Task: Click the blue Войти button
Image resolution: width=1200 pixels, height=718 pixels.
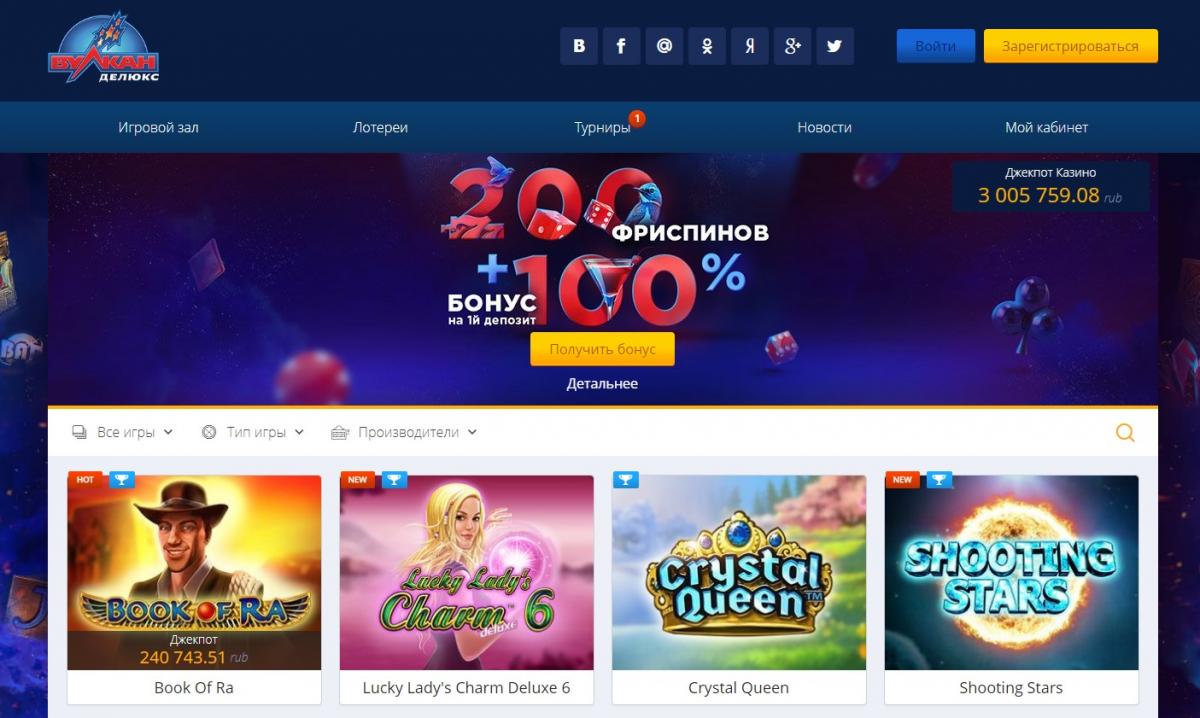Action: point(936,46)
